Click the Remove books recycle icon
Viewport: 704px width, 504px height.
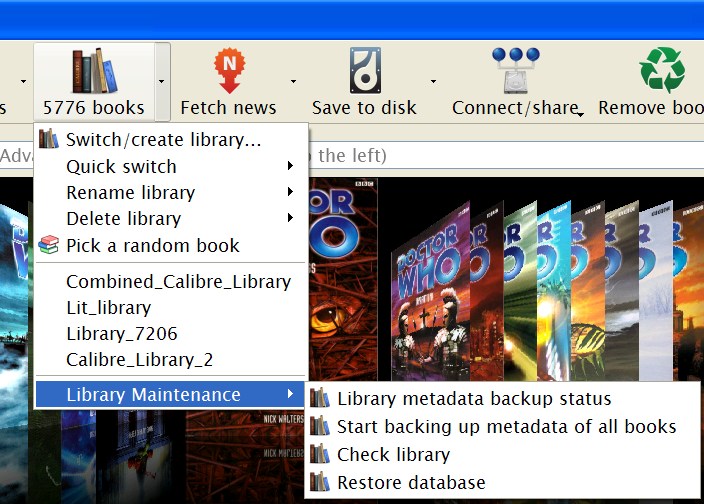point(662,70)
